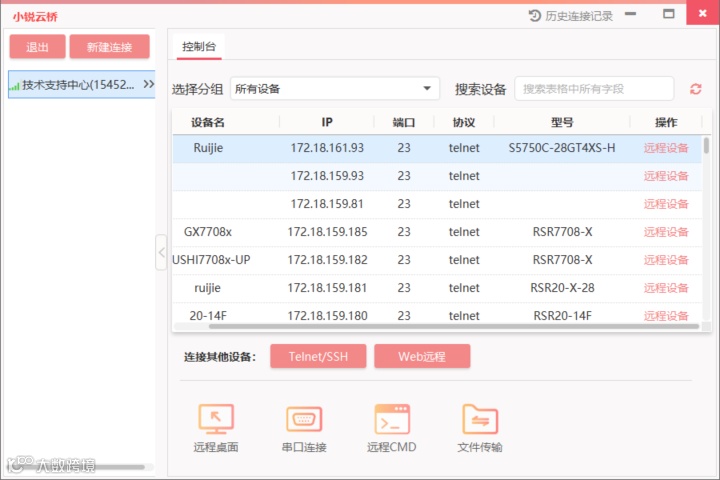This screenshot has width=720, height=480.
Task: Click 远程设备 for ruijie 172.18.159.181
Action: 666,288
